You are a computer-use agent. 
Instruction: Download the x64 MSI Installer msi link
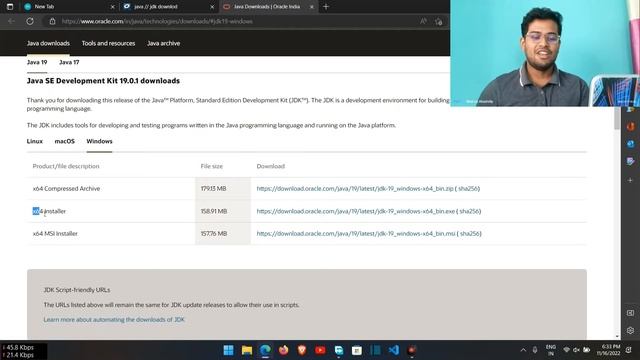[356, 233]
